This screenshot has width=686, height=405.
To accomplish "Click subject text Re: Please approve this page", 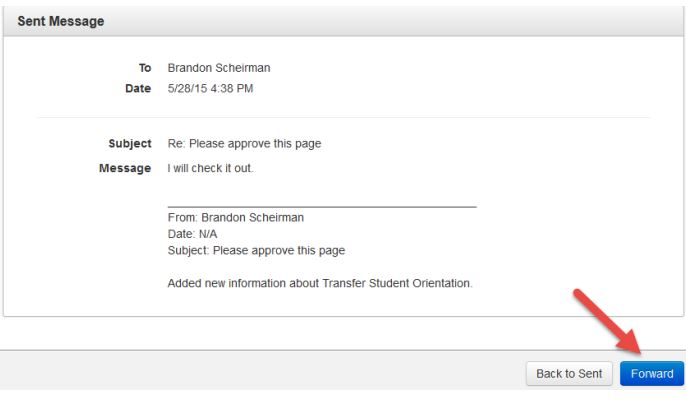I will (244, 143).
